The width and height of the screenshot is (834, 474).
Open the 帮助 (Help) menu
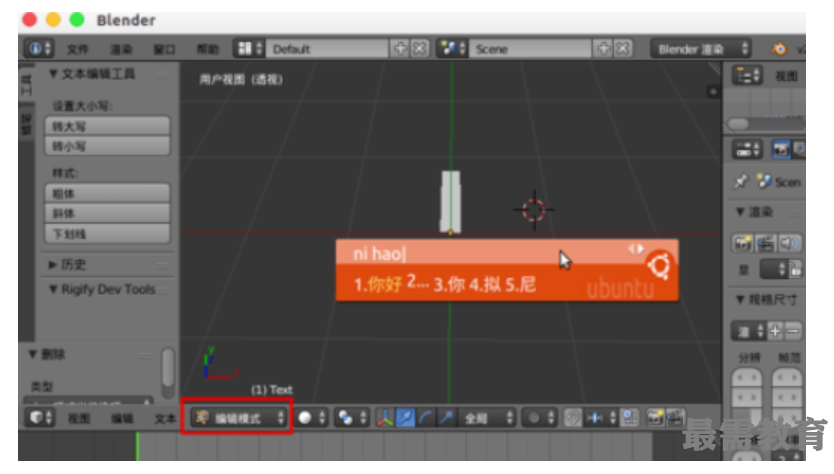(207, 49)
